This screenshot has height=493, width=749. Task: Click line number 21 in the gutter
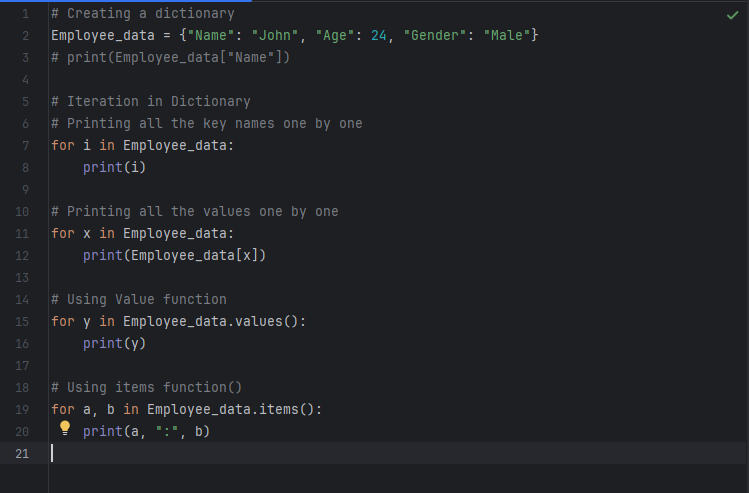[x=22, y=453]
